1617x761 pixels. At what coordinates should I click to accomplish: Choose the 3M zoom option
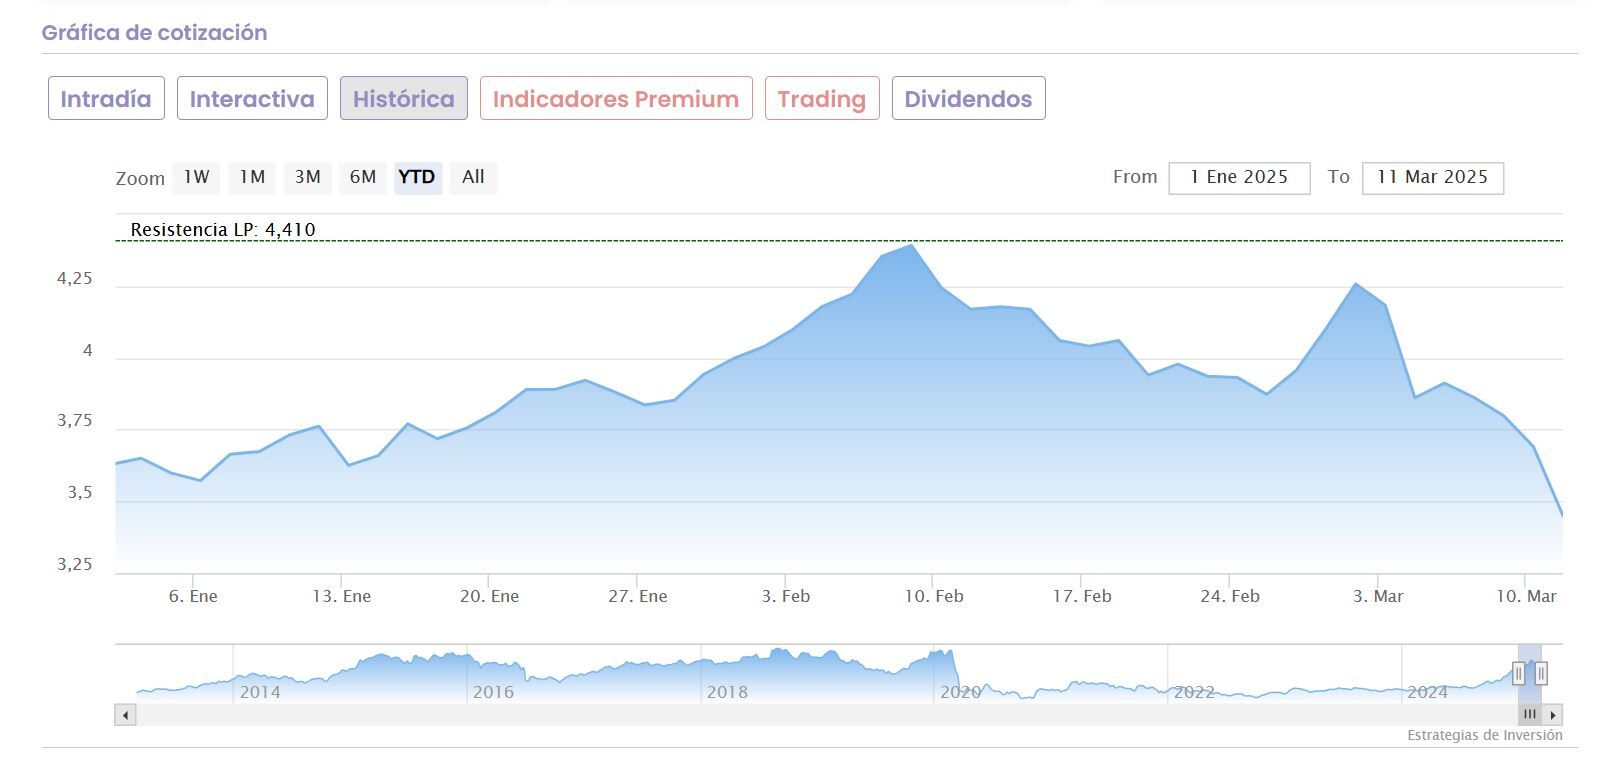coord(307,178)
